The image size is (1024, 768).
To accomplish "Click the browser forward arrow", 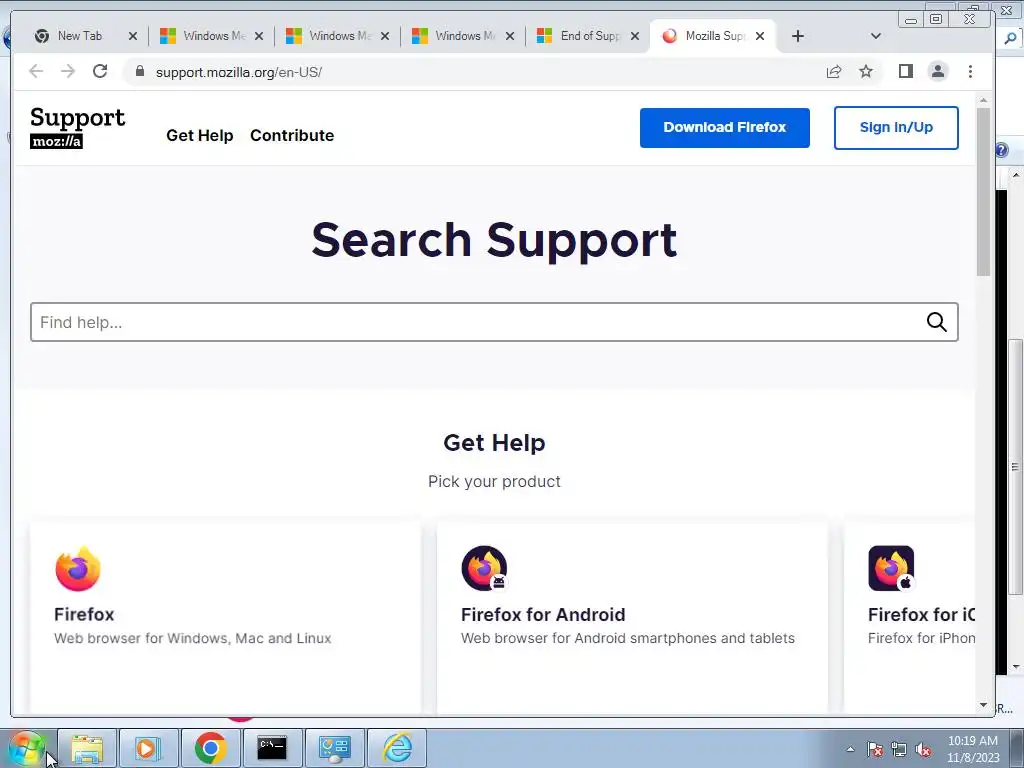I will [68, 71].
